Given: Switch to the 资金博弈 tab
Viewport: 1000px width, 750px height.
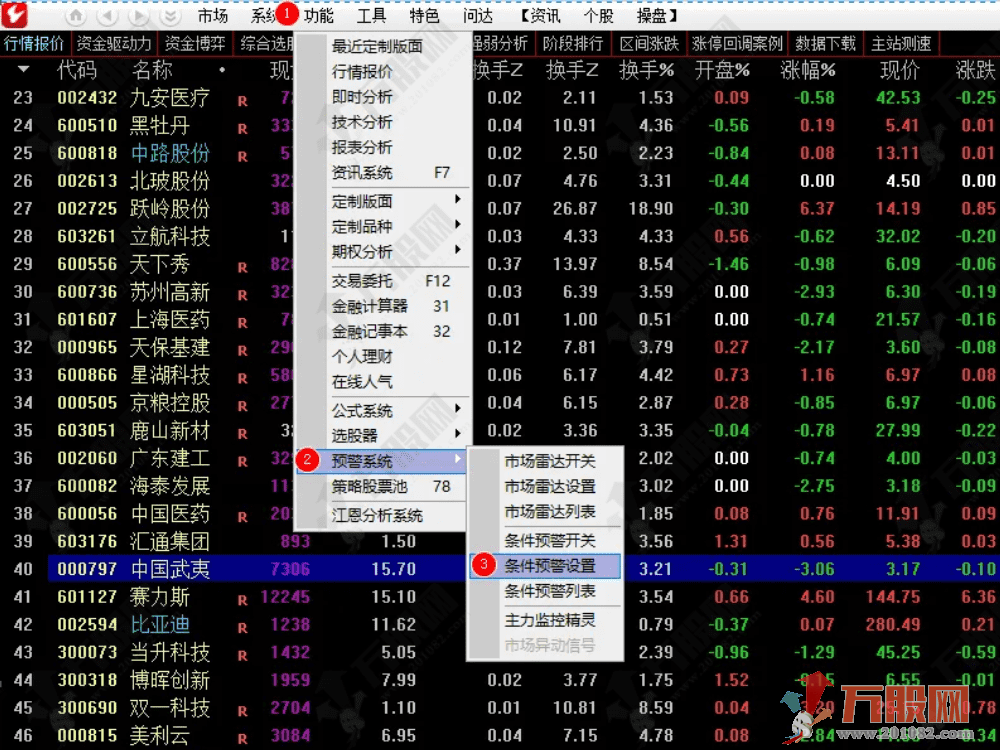Looking at the screenshot, I should 195,43.
